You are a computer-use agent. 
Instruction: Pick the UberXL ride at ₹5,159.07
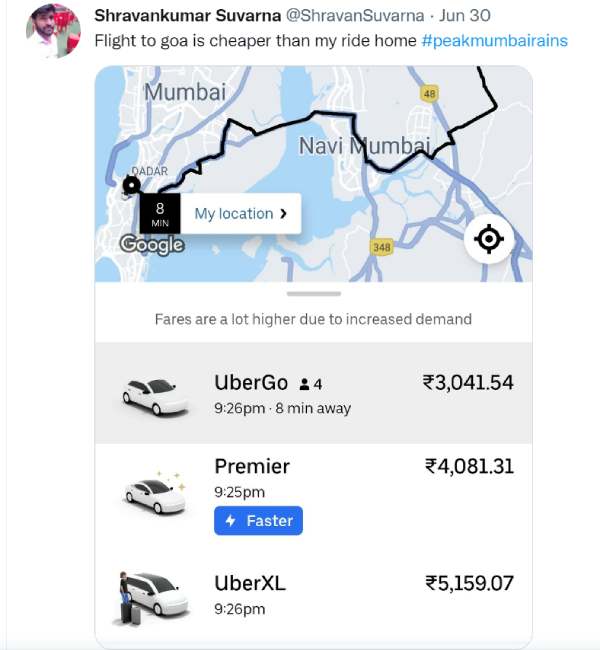tap(313, 594)
